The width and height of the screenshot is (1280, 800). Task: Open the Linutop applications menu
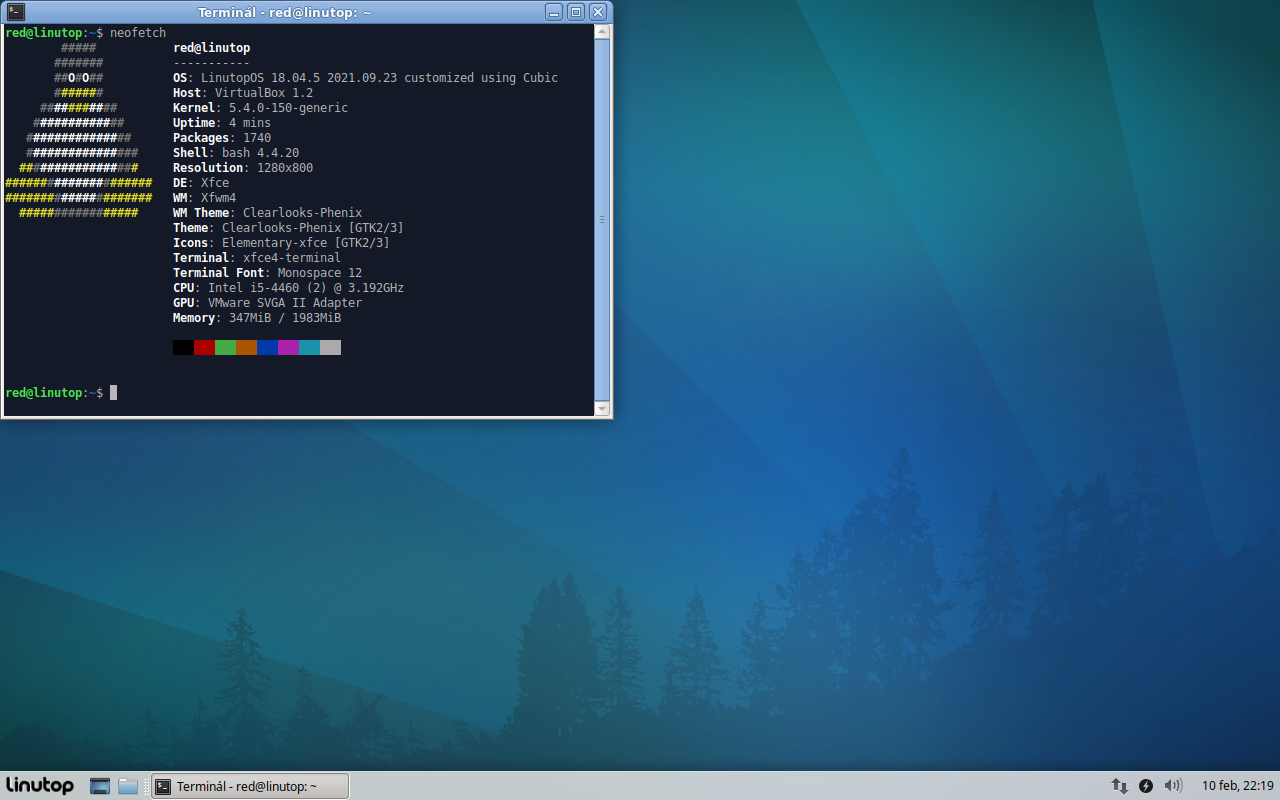coord(40,786)
